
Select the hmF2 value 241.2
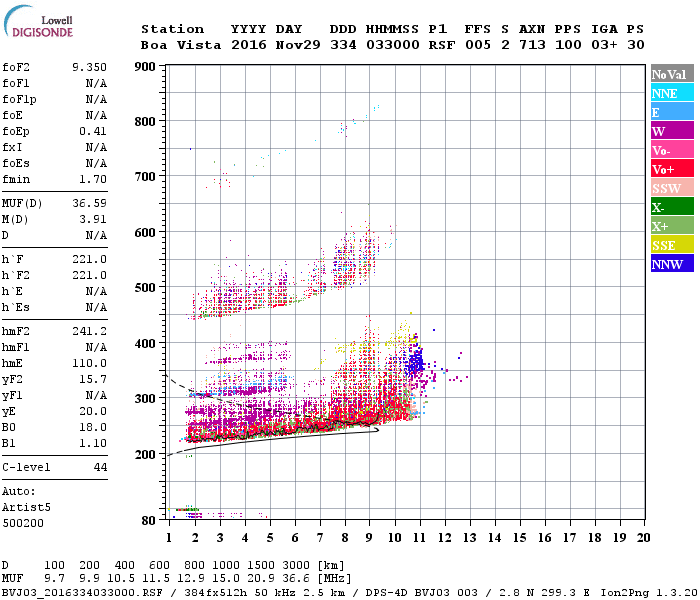coord(89,331)
